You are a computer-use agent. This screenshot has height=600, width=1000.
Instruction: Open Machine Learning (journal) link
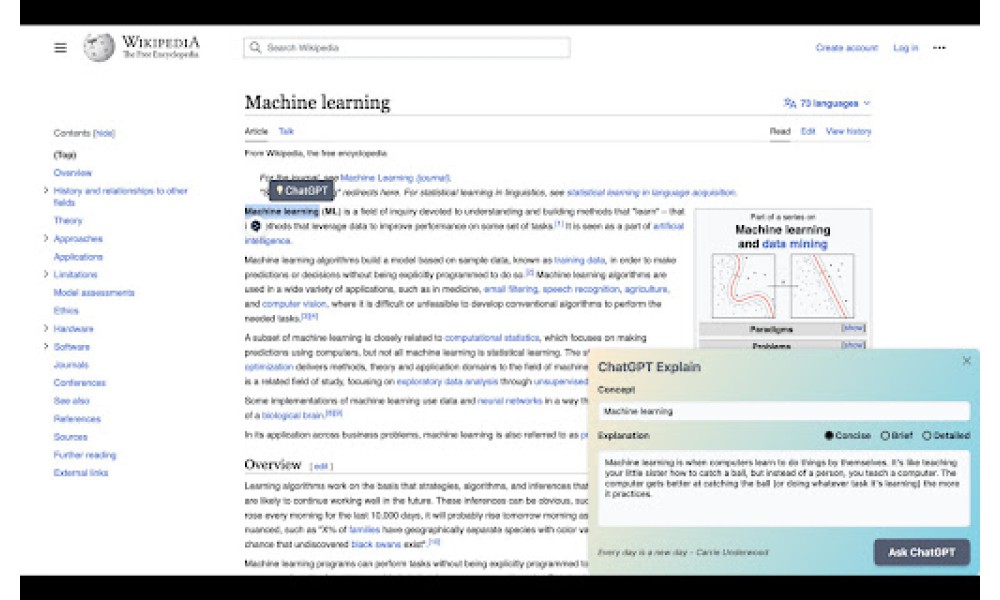(x=395, y=178)
